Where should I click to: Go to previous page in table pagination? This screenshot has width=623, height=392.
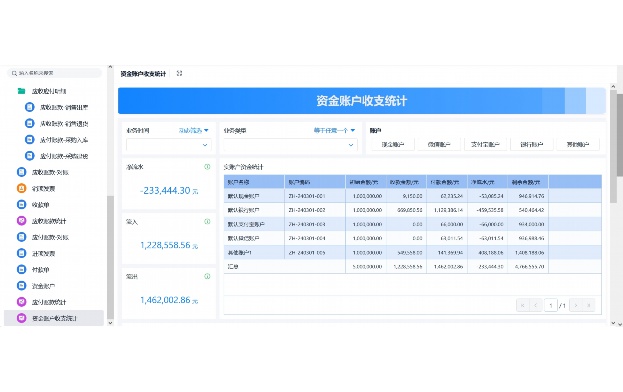tap(536, 305)
